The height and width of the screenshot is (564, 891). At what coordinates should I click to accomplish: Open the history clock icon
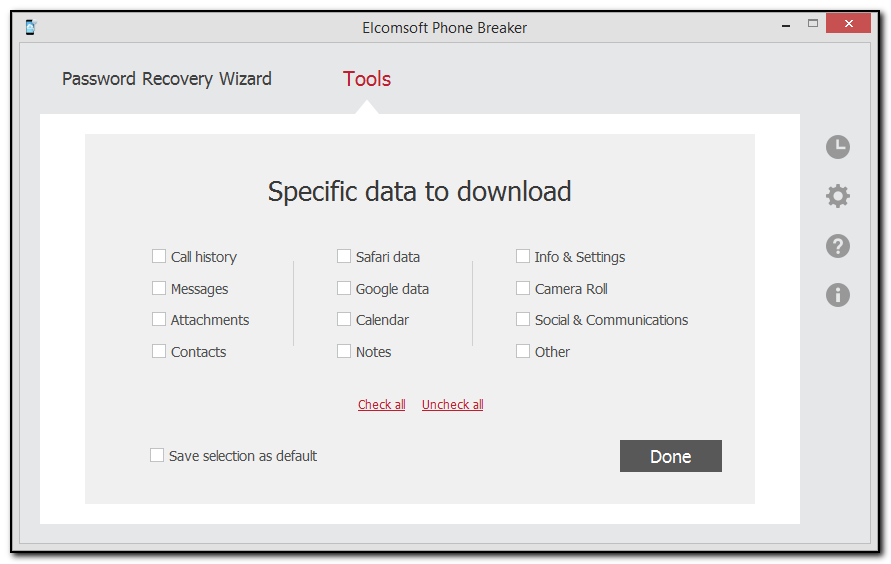tap(837, 147)
